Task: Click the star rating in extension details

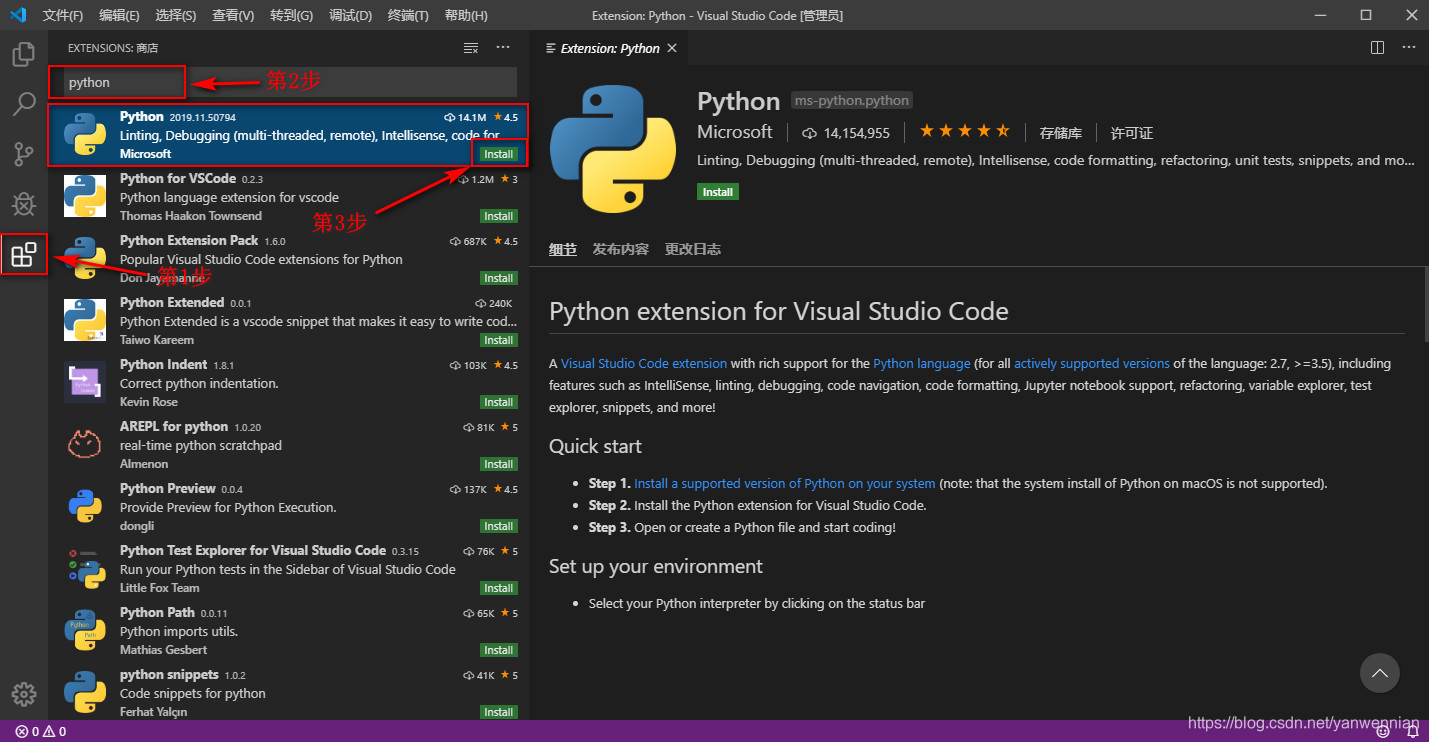Action: click(964, 131)
